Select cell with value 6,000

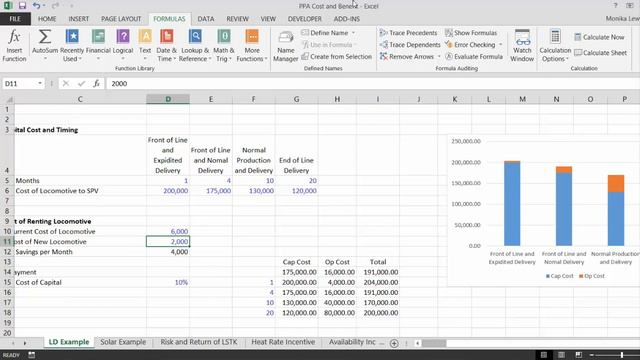tap(168, 231)
